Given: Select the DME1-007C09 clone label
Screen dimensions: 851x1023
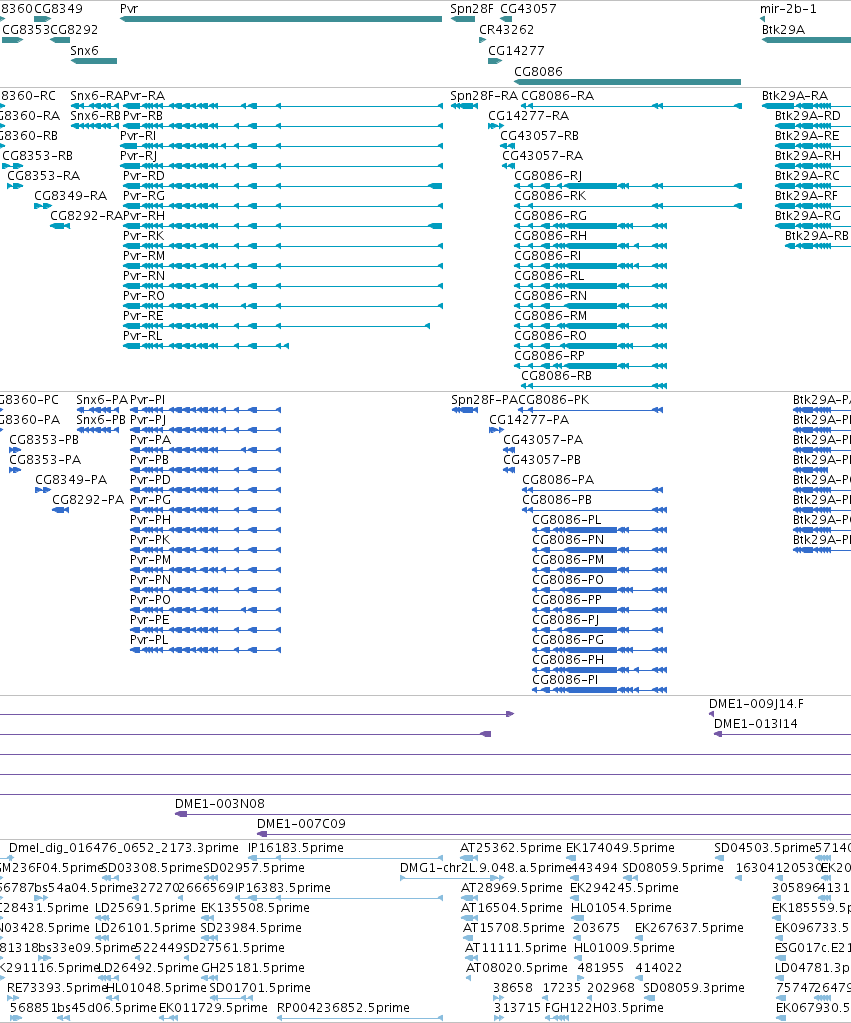Looking at the screenshot, I should 301,825.
